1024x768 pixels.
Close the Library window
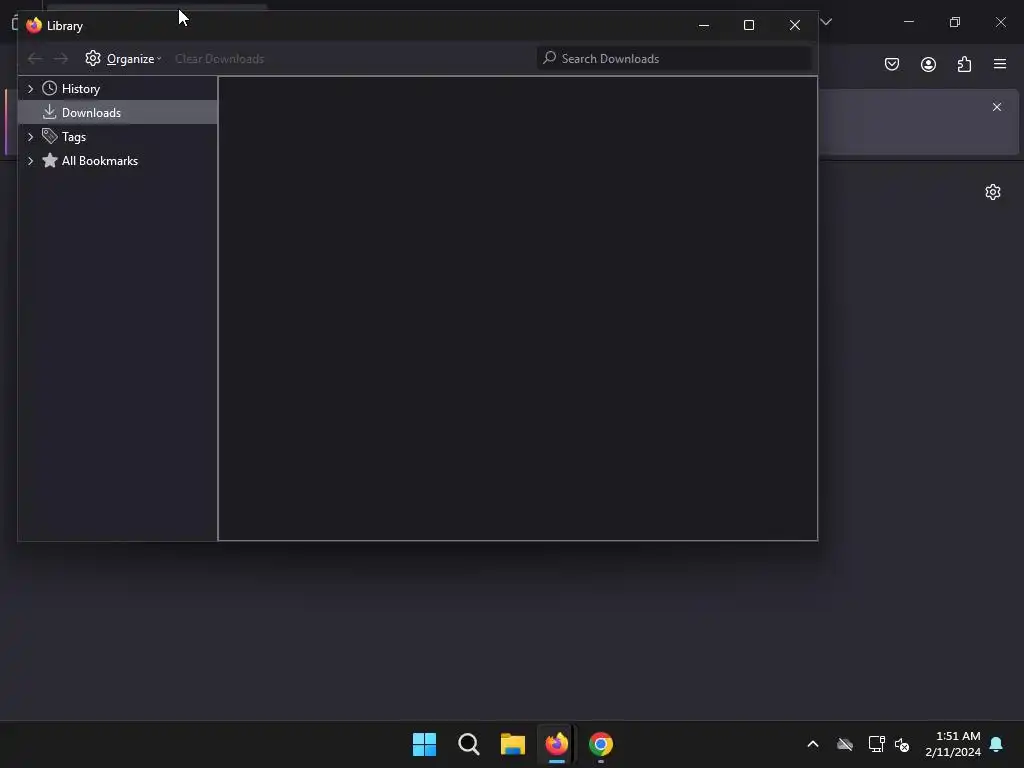[795, 25]
